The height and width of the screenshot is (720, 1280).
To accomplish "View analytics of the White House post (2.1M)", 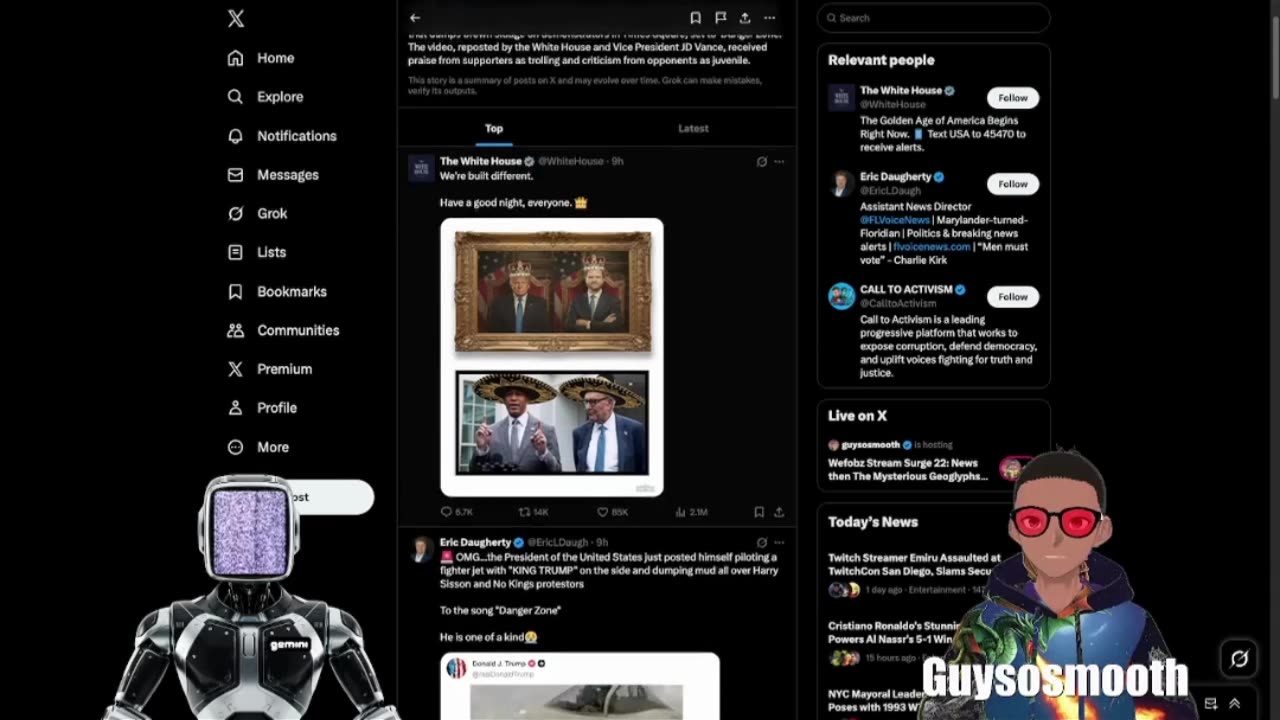I will tap(691, 512).
